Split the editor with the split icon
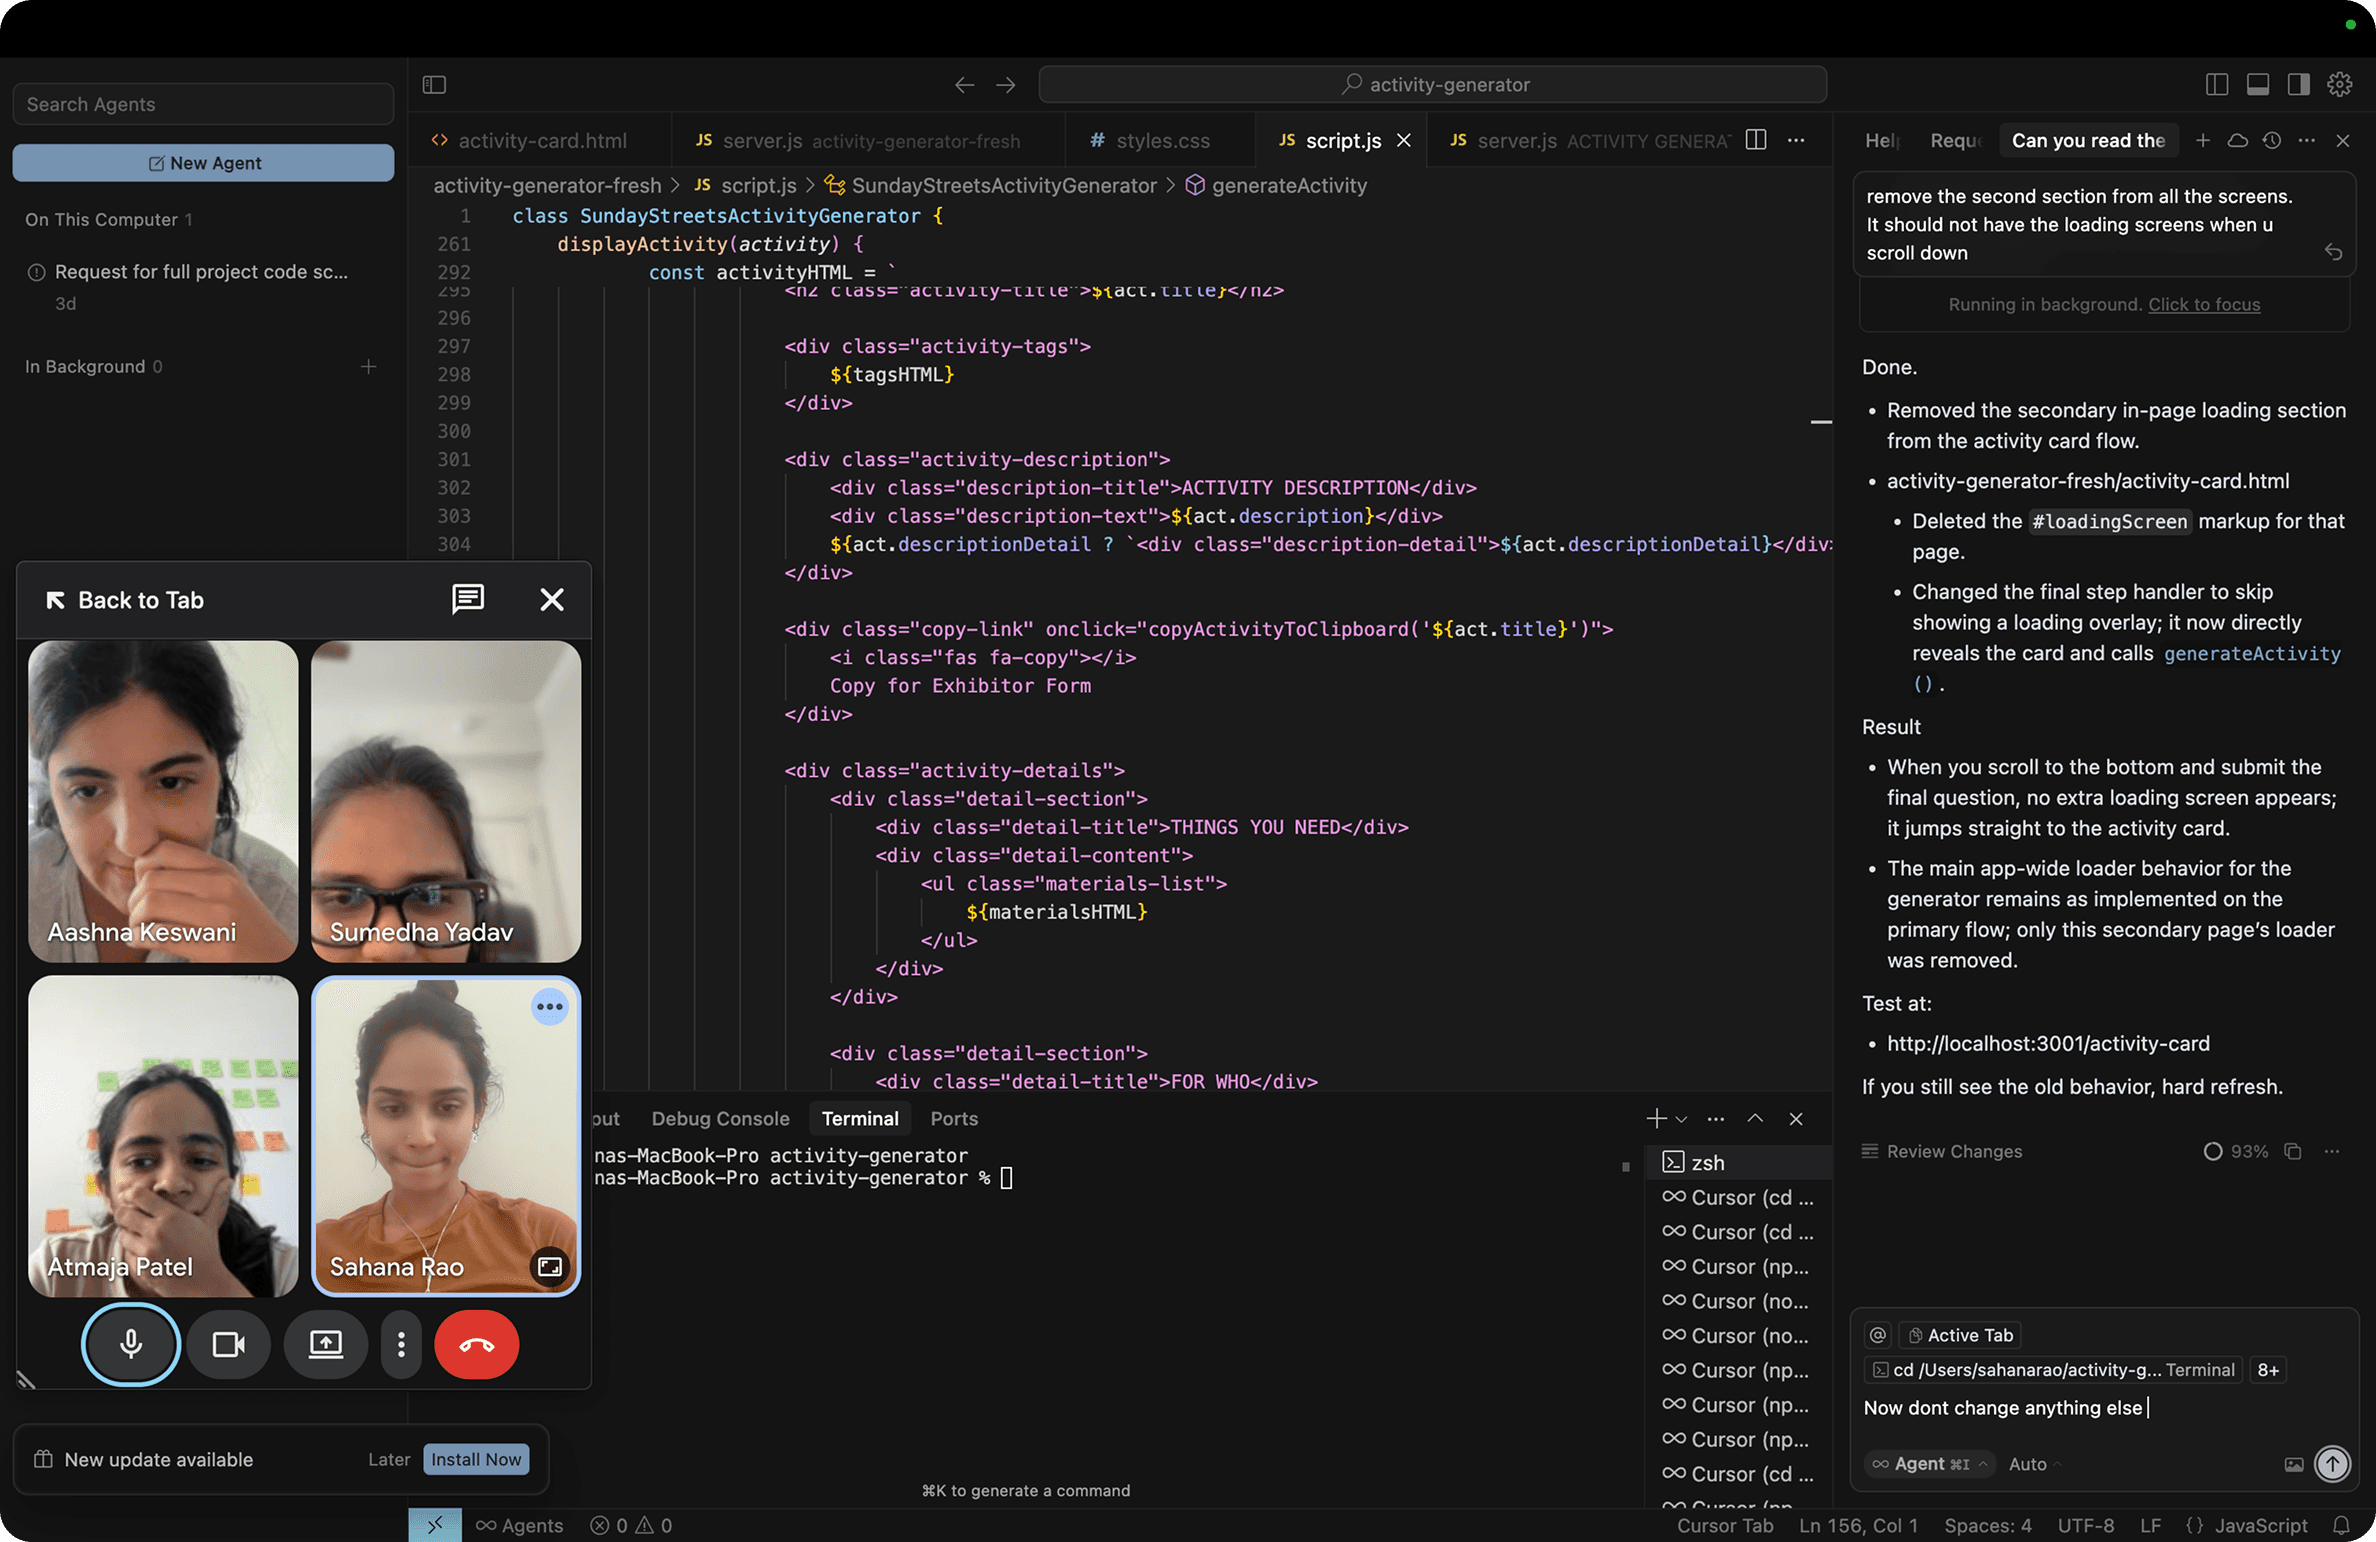Viewport: 2376px width, 1542px height. 1755,140
